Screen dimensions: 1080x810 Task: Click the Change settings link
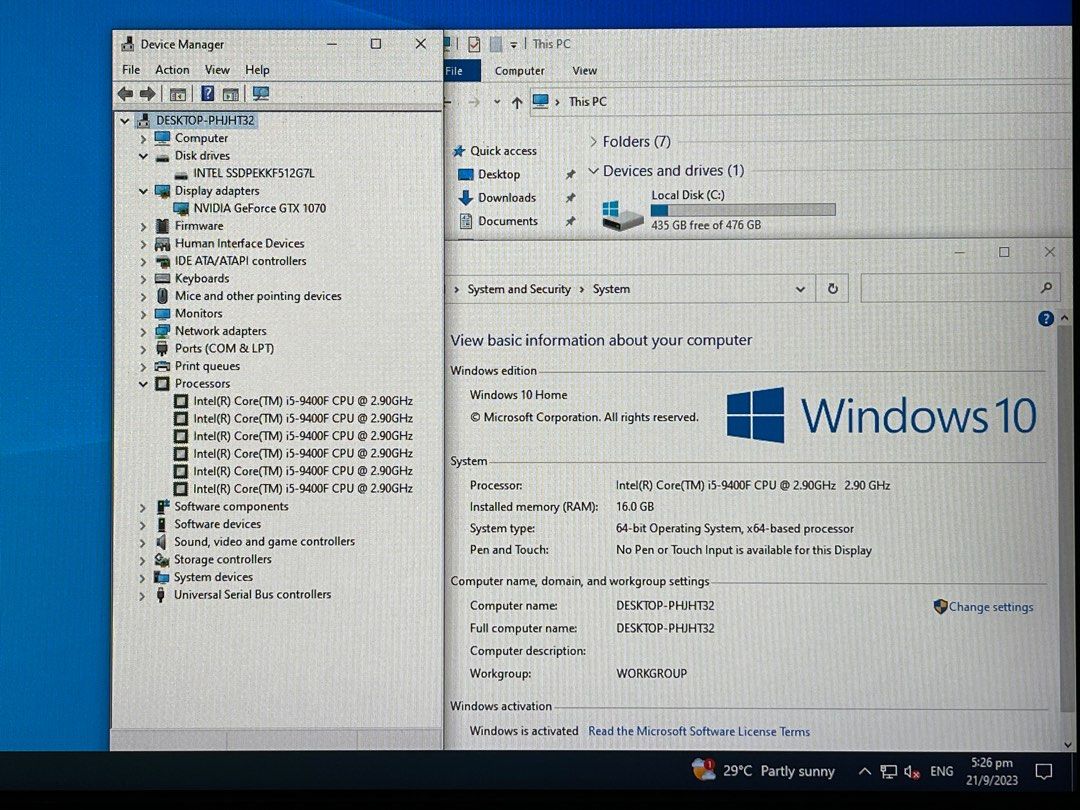[990, 607]
